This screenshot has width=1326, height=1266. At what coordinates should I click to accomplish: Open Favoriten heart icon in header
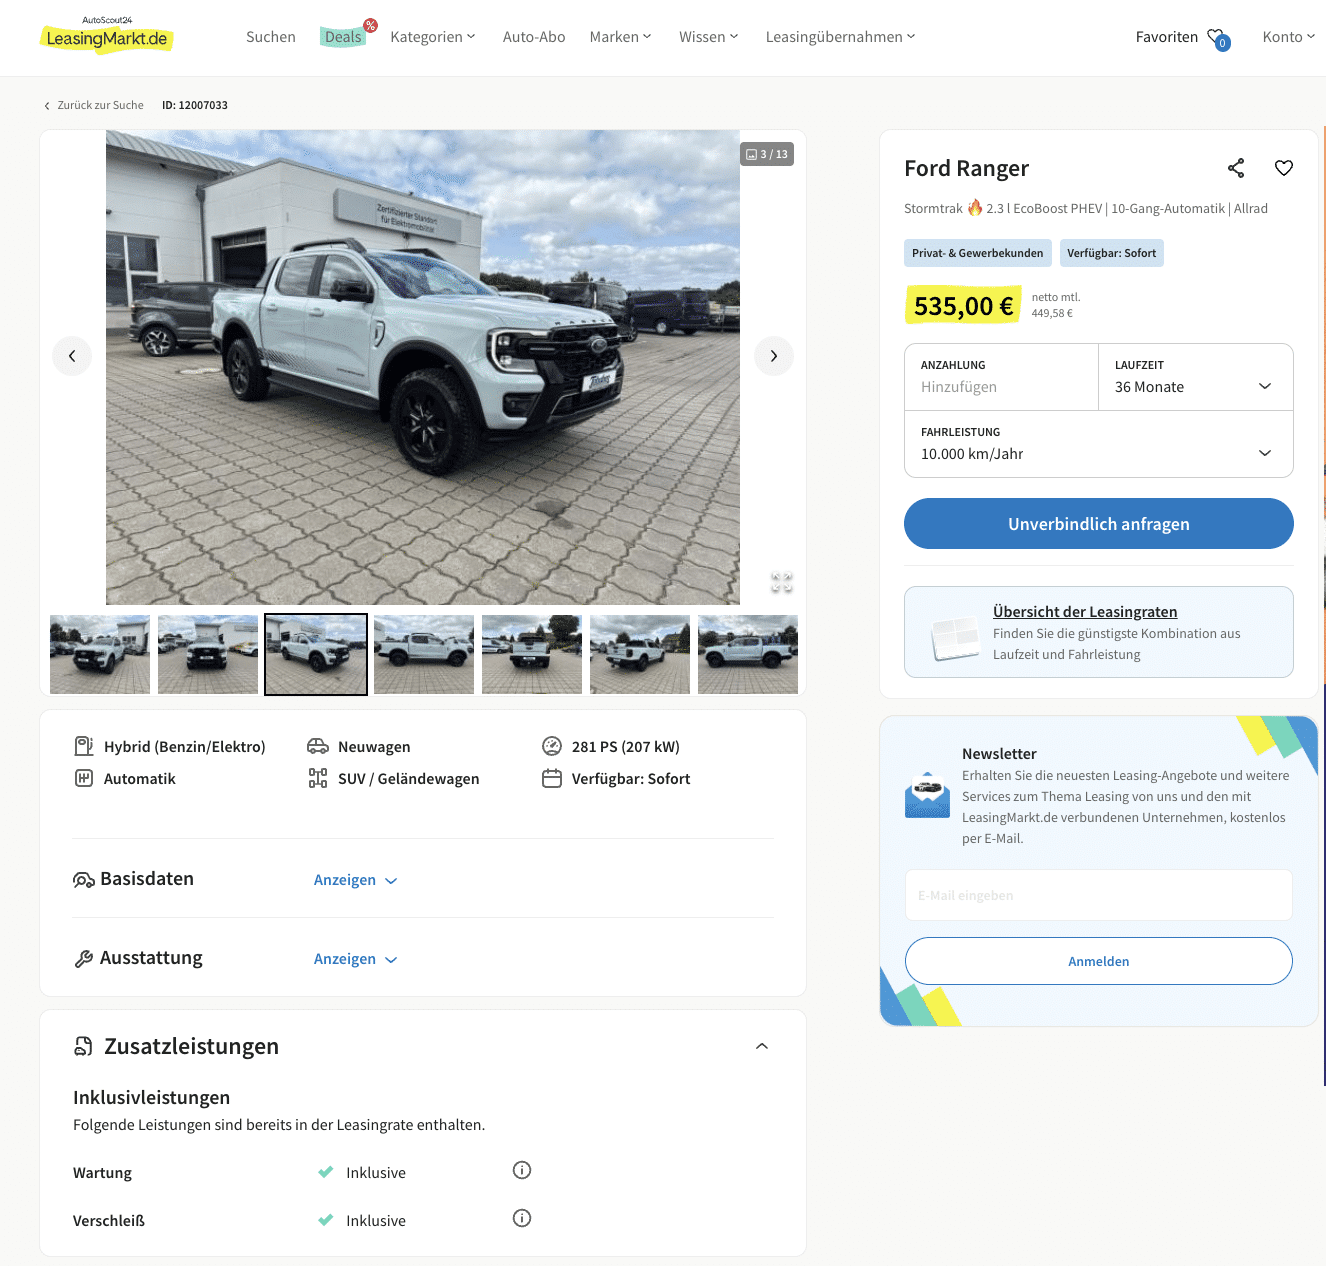pos(1217,38)
